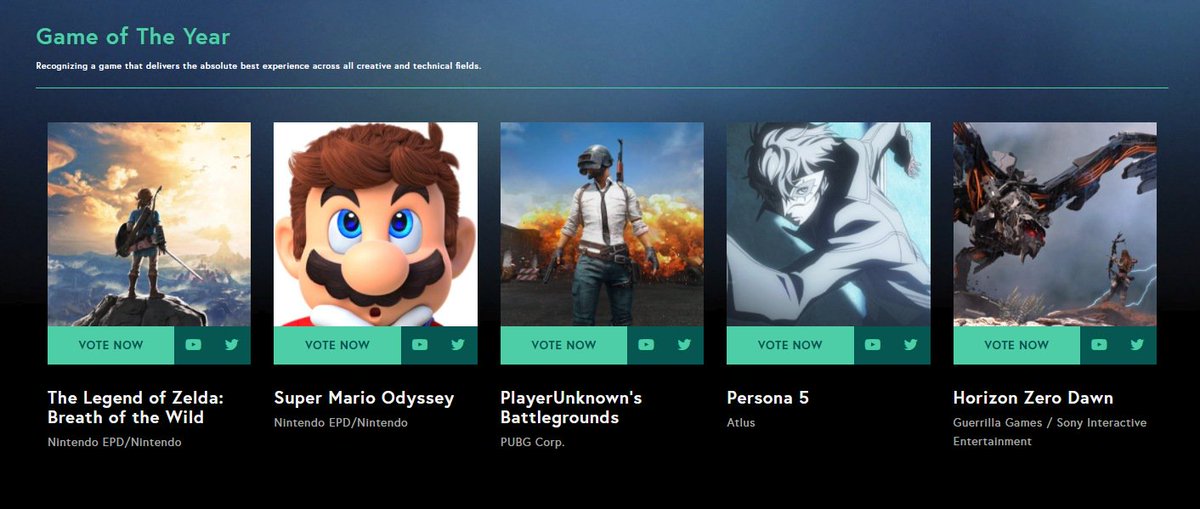Click Twitter icon under PlayerUnknown's Battlegrounds
1200x509 pixels.
[684, 345]
